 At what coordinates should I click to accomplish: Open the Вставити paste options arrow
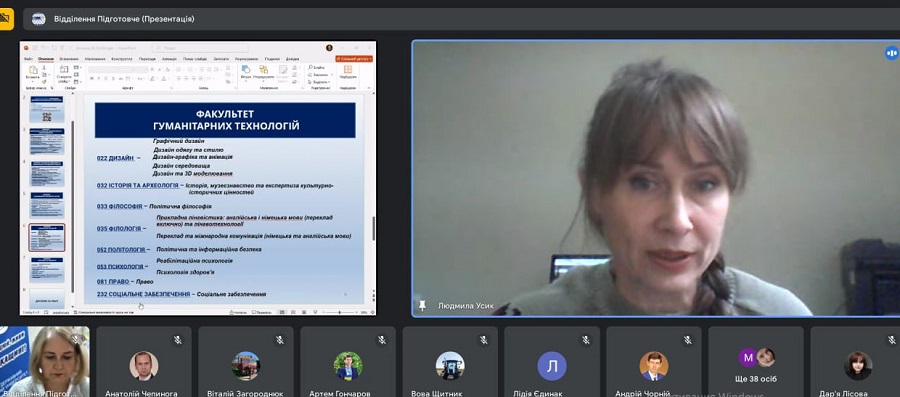pos(33,81)
